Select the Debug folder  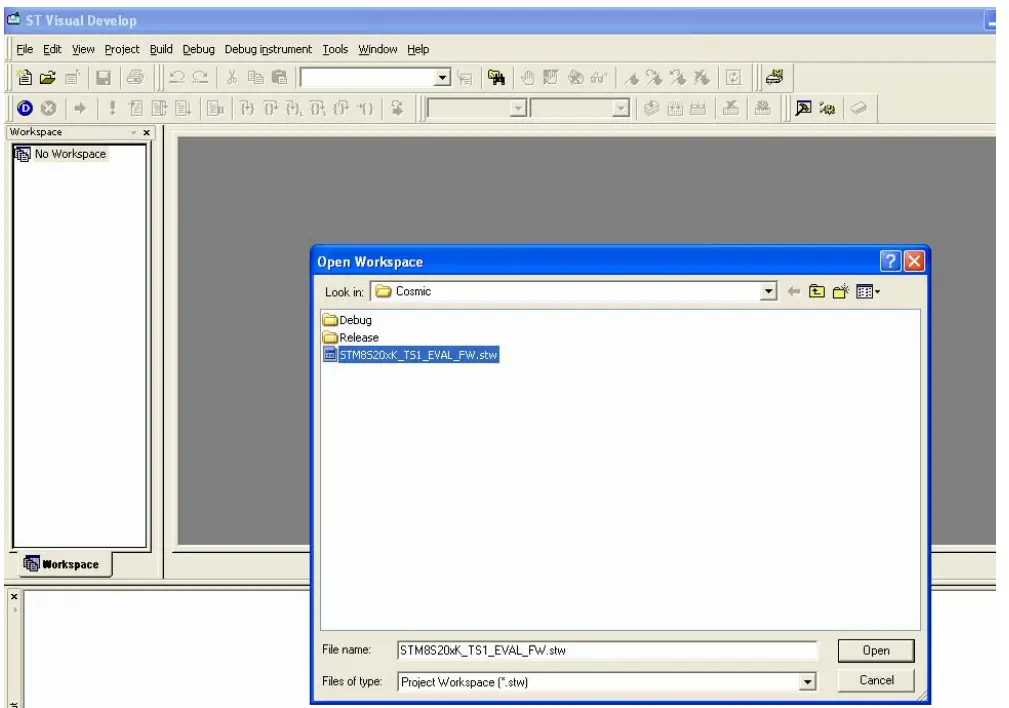tap(347, 320)
